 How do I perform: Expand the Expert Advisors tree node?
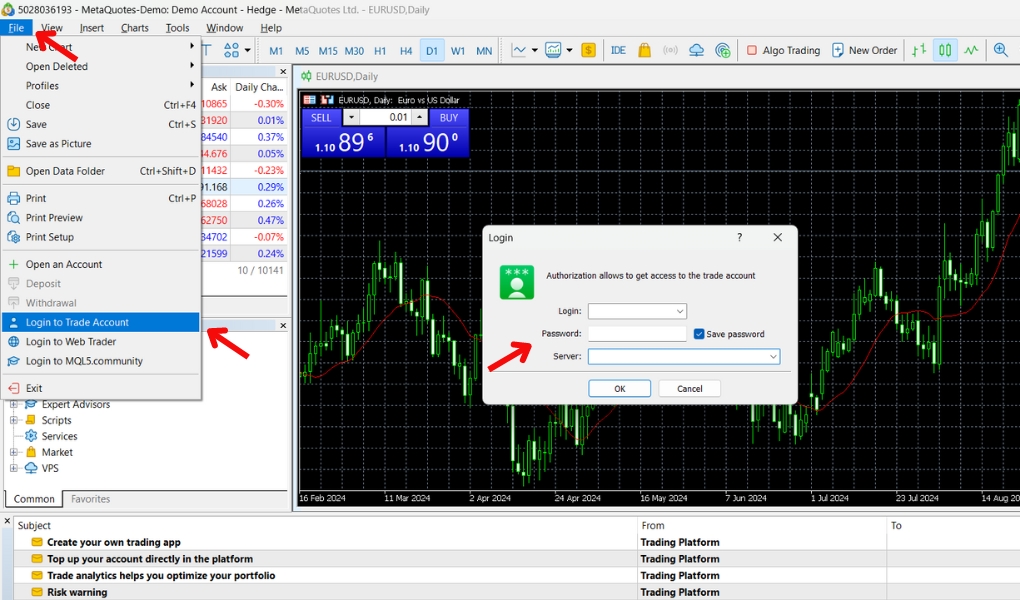[14, 405]
